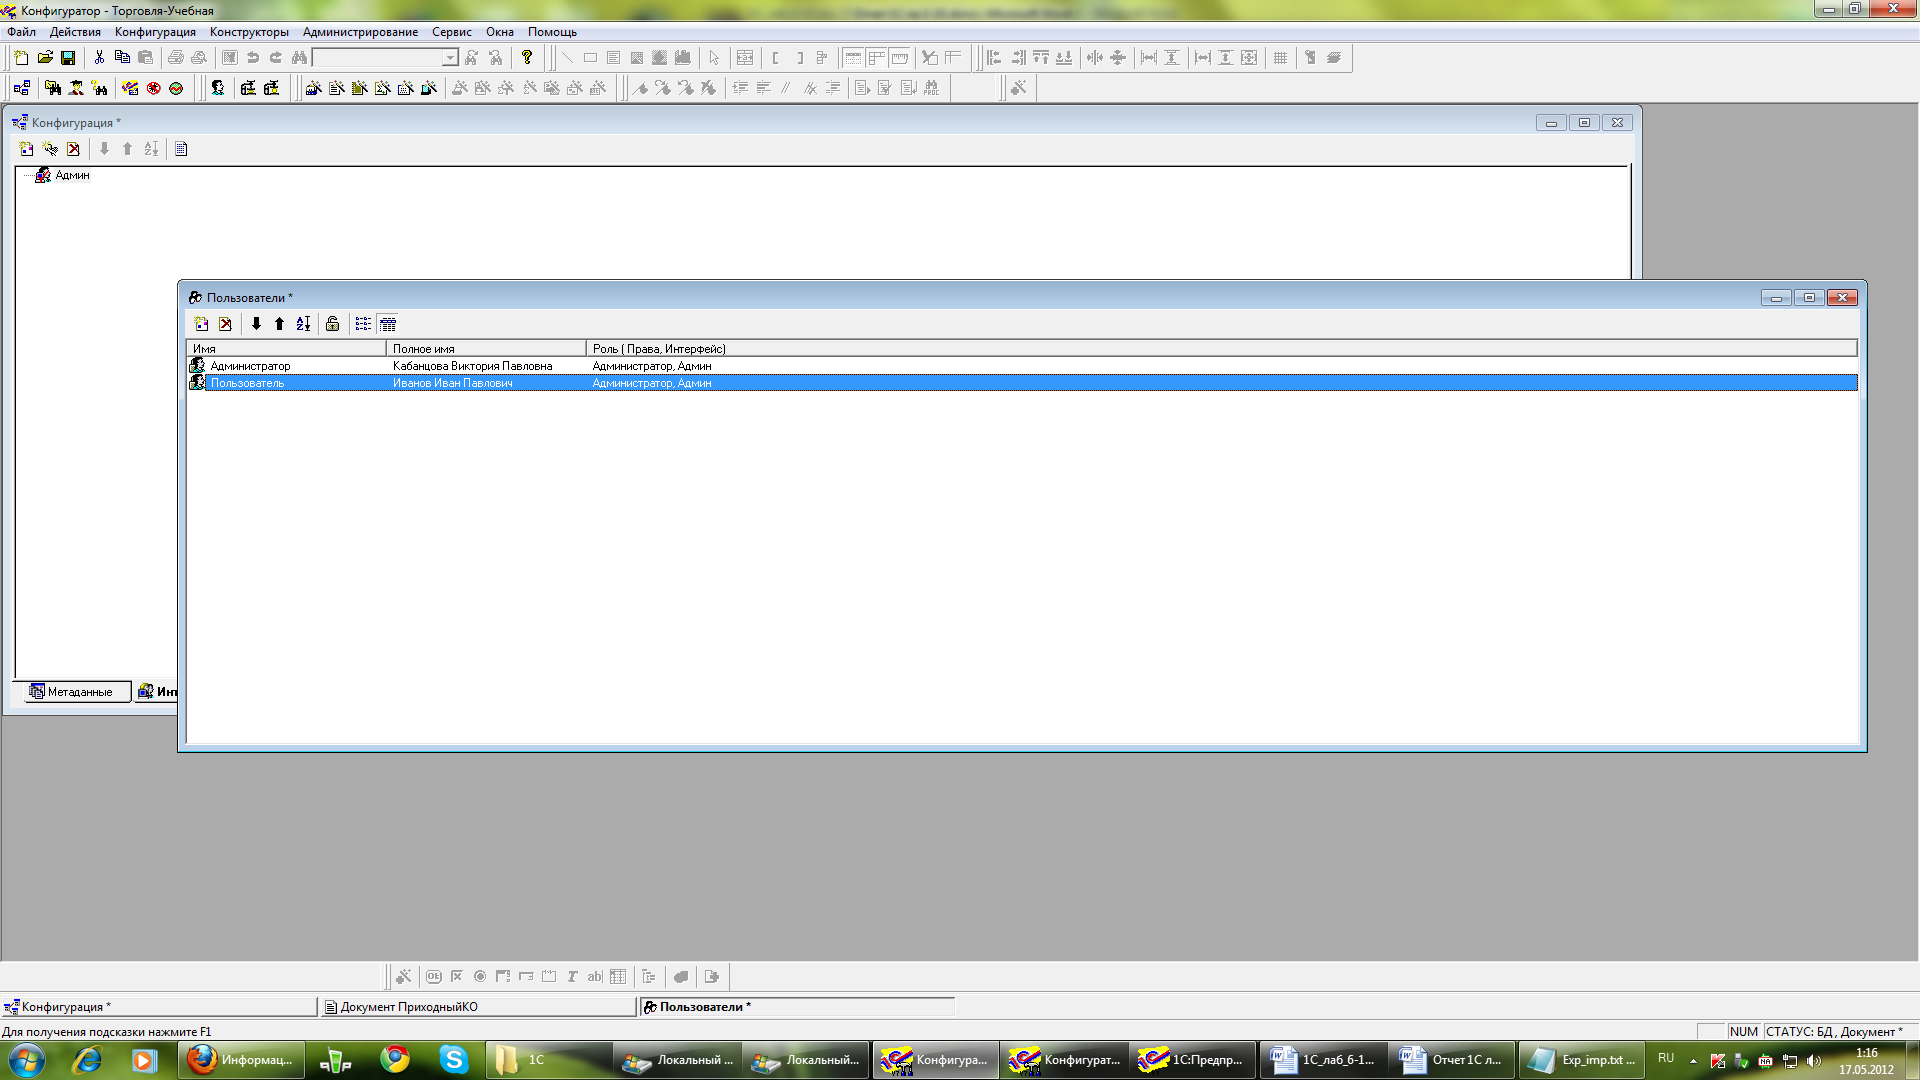Select the Админ item in Конфигурация tree
The image size is (1920, 1080).
point(72,175)
